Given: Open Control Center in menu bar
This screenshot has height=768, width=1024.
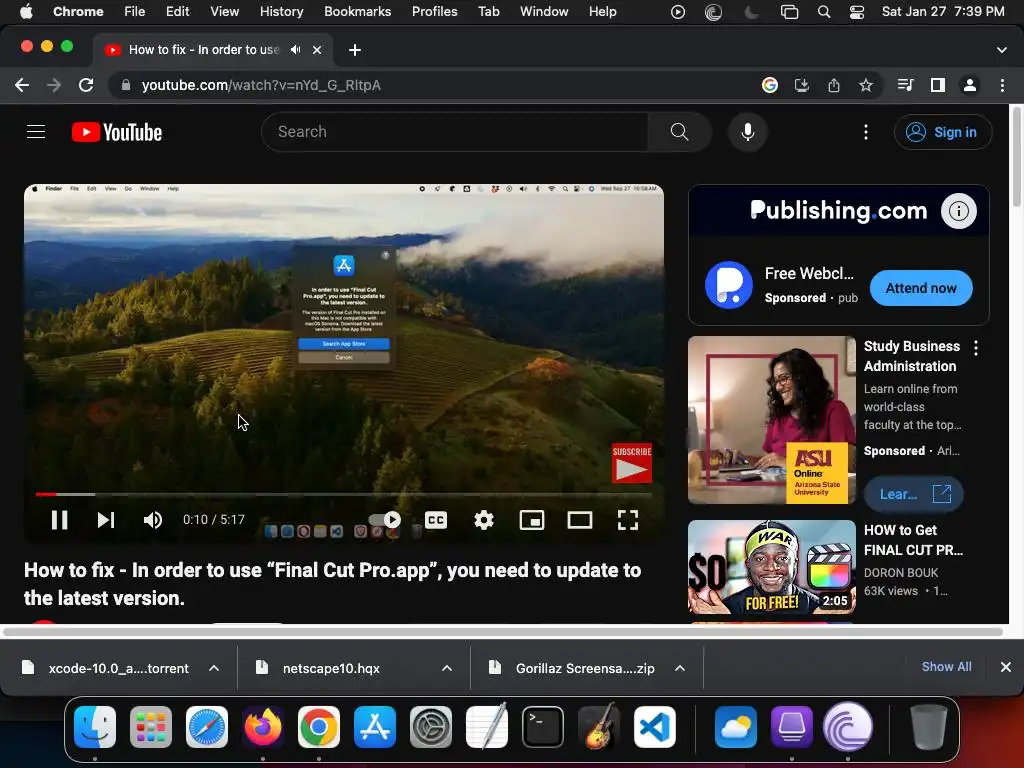Looking at the screenshot, I should tap(857, 12).
